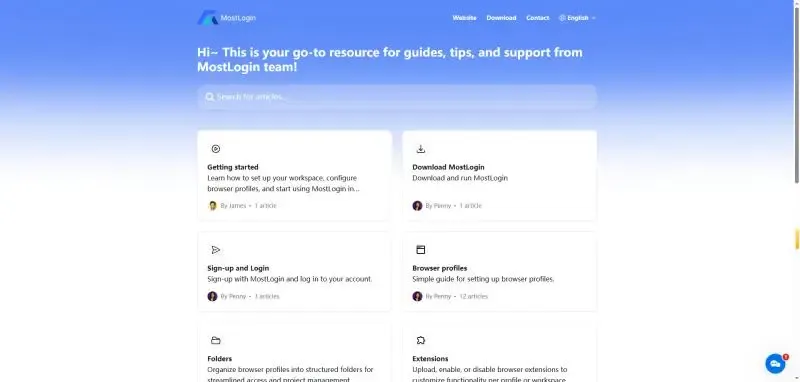800x382 pixels.
Task: Click Penny's avatar in Sign-up and Login card
Action: click(x=213, y=296)
